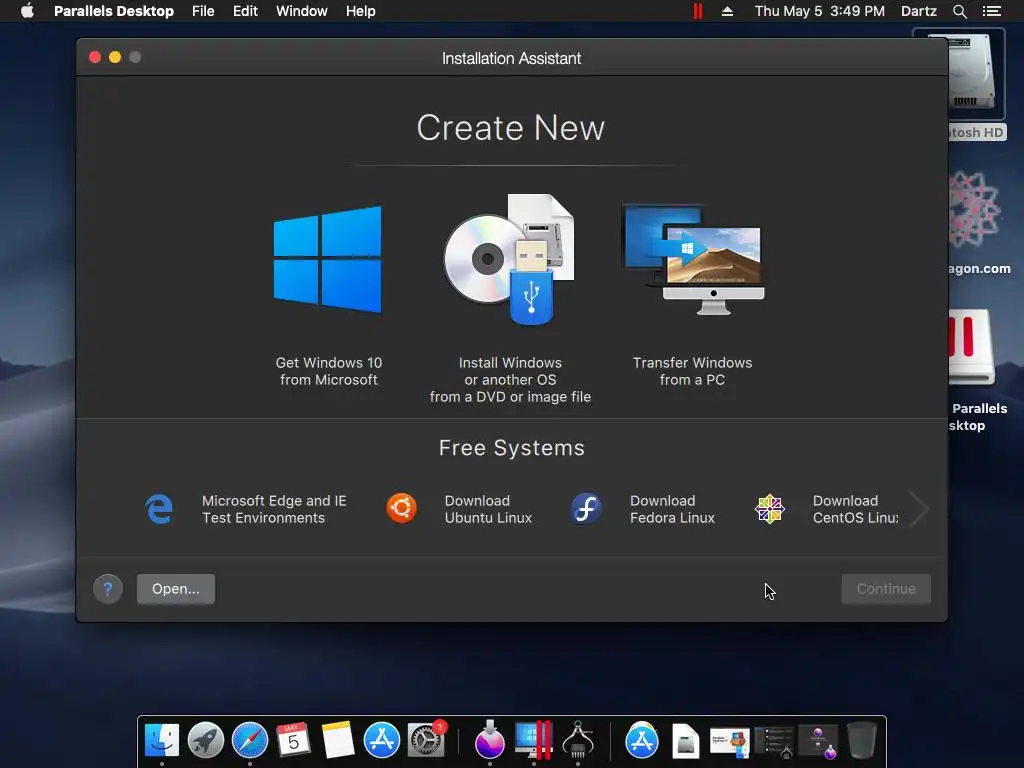Image resolution: width=1024 pixels, height=768 pixels.
Task: Open Safari compass in the Dock
Action: point(249,741)
